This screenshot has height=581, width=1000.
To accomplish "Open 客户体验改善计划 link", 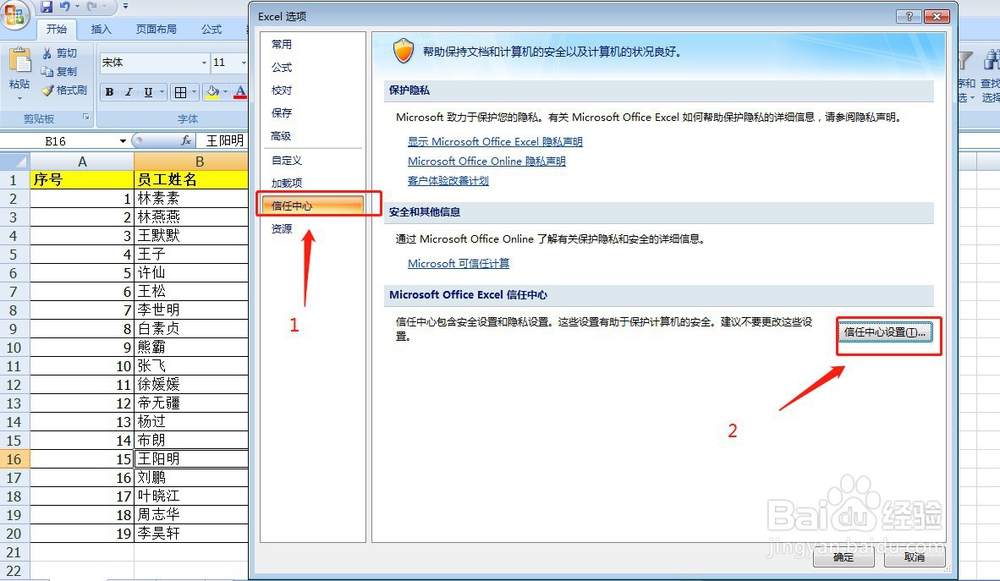I will [448, 180].
